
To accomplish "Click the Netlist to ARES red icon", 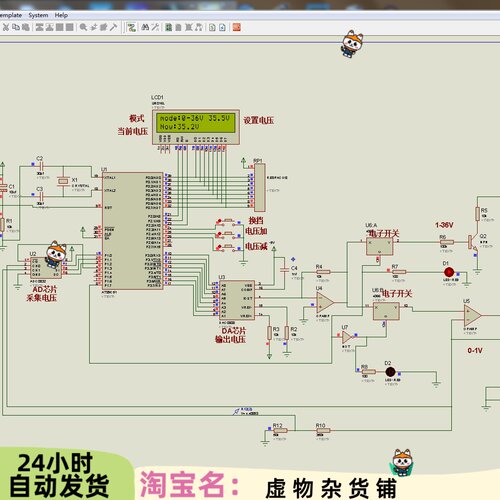I will tap(237, 27).
